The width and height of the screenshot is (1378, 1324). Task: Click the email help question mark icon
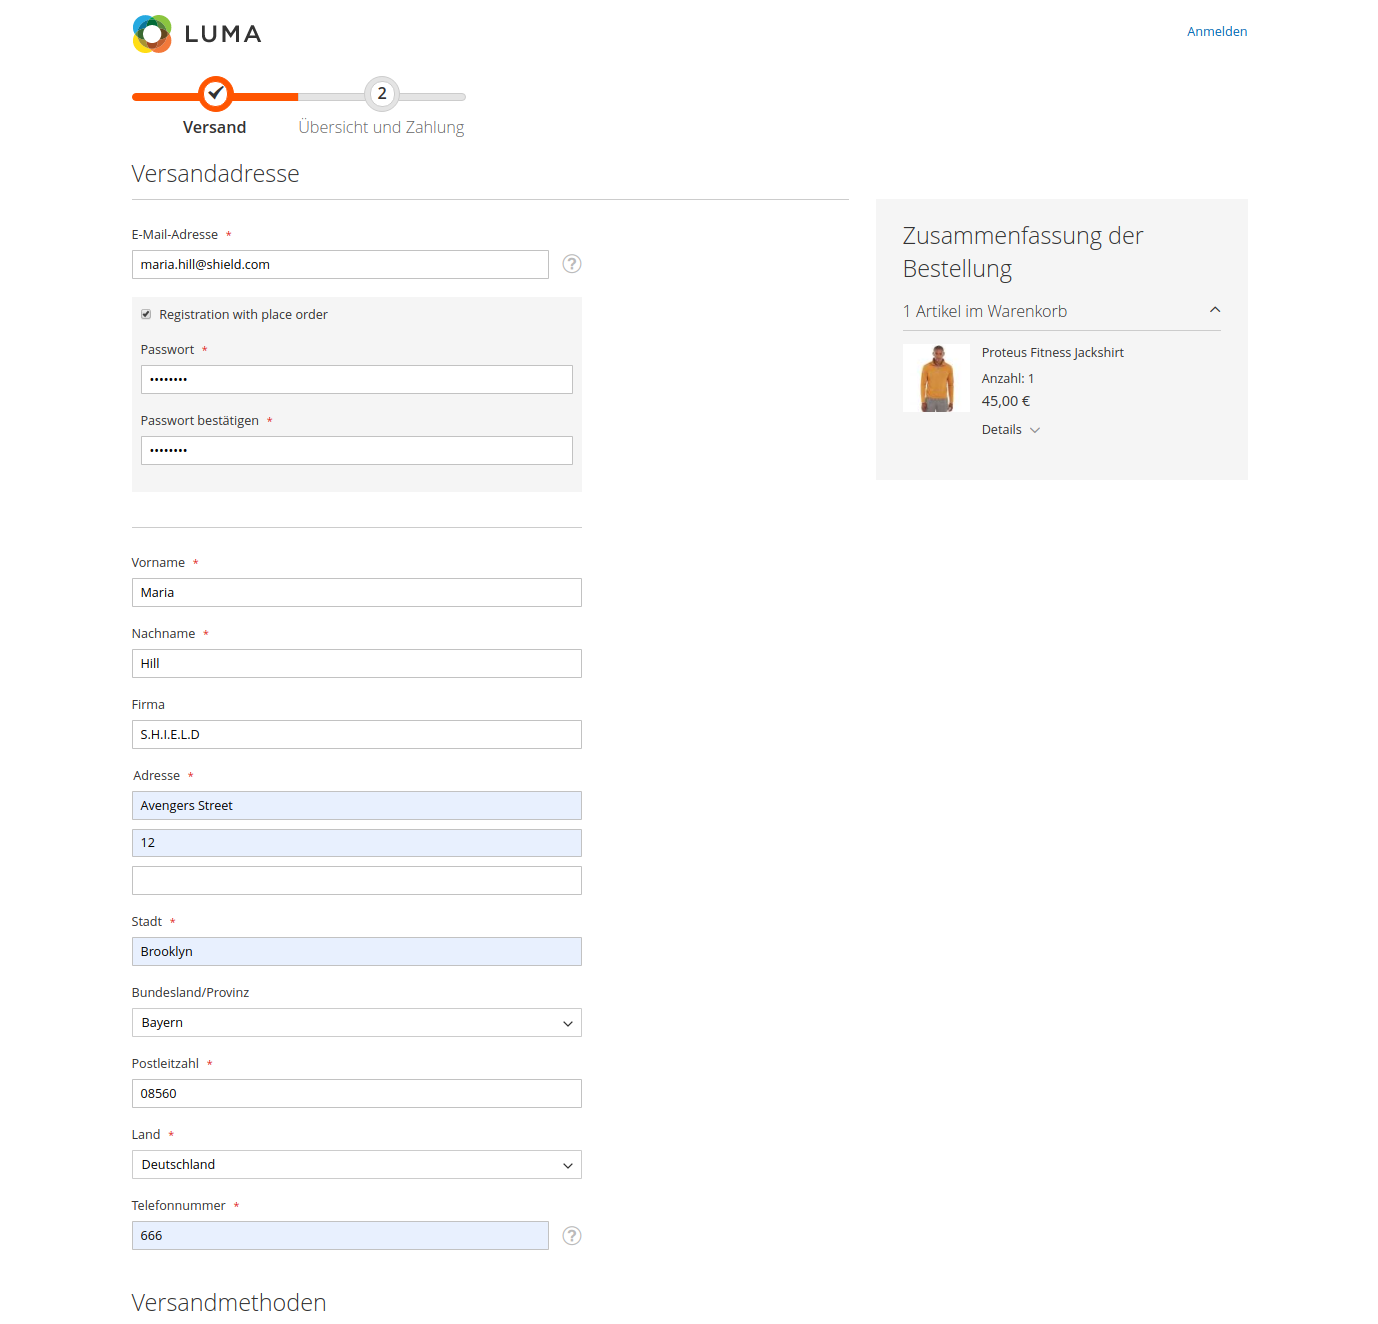(572, 264)
